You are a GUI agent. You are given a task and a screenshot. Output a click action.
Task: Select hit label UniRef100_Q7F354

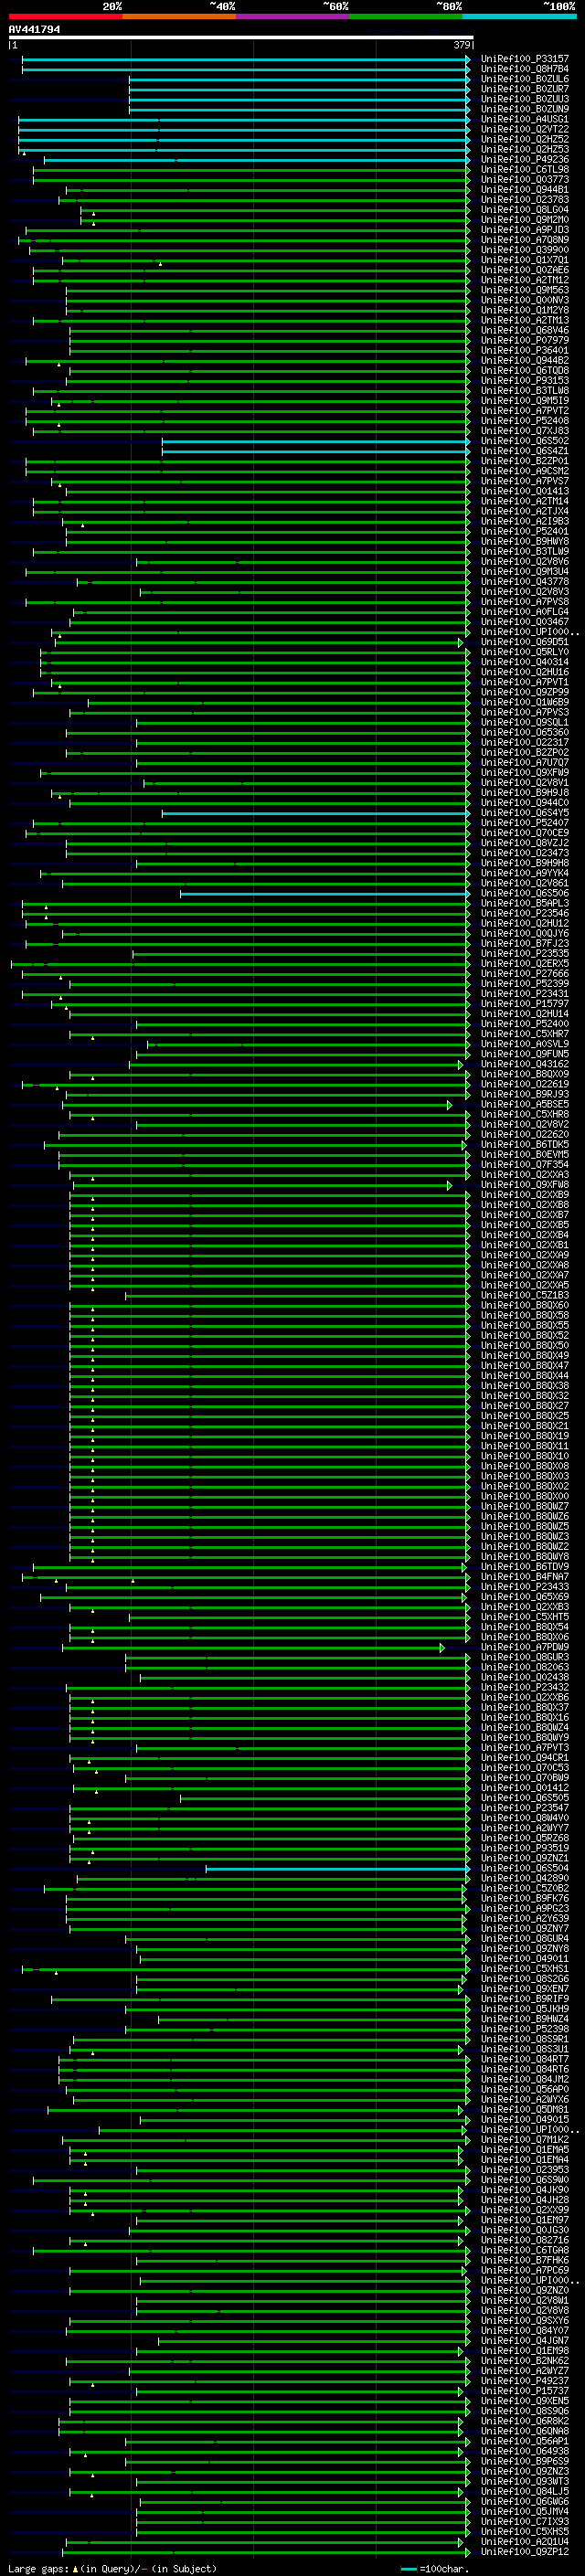coord(525,1165)
